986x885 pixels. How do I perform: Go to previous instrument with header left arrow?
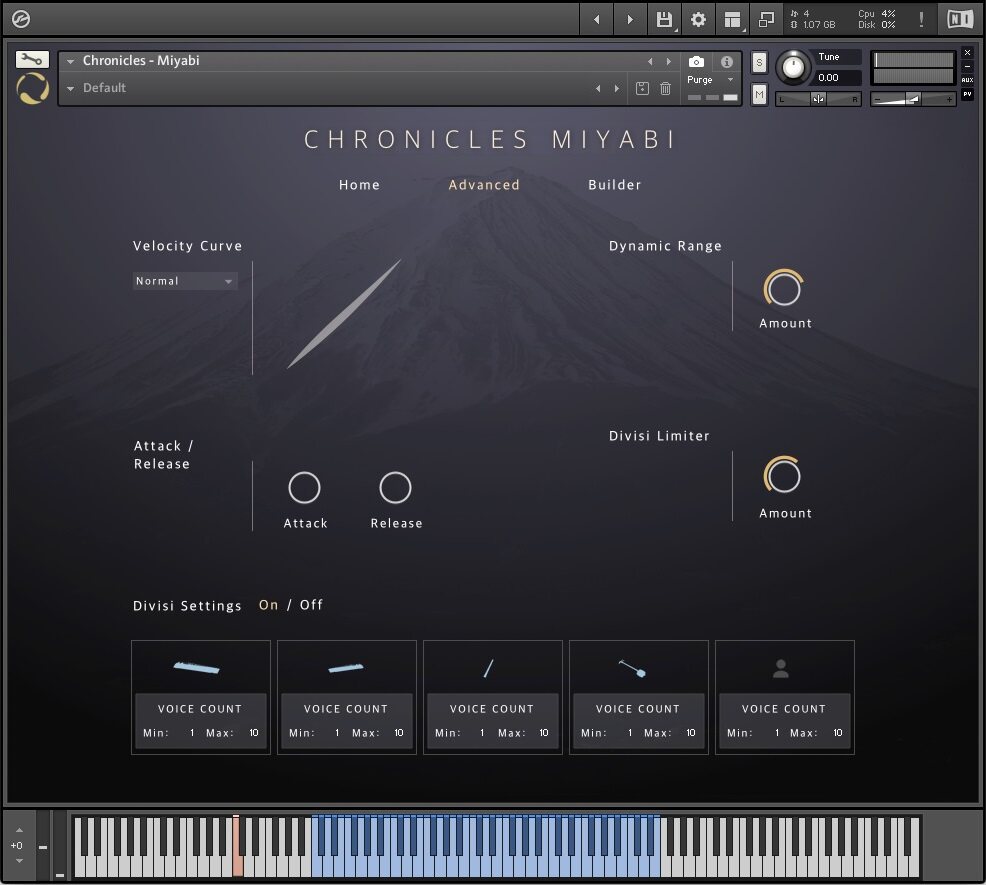[x=596, y=19]
